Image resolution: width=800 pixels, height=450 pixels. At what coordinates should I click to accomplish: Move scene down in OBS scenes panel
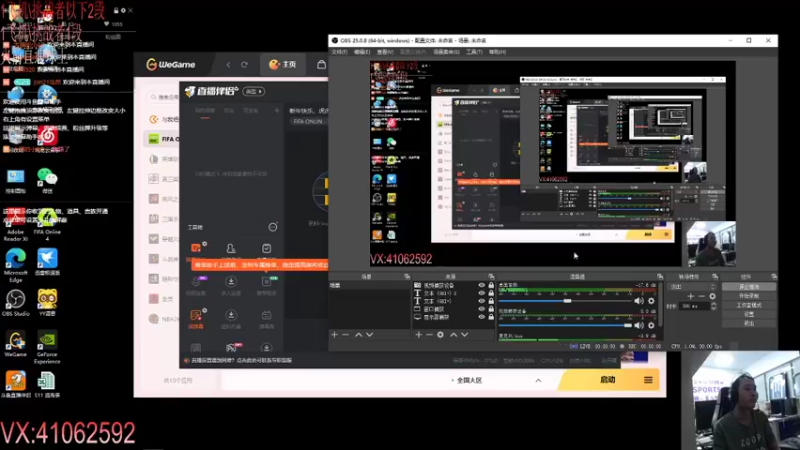(369, 335)
